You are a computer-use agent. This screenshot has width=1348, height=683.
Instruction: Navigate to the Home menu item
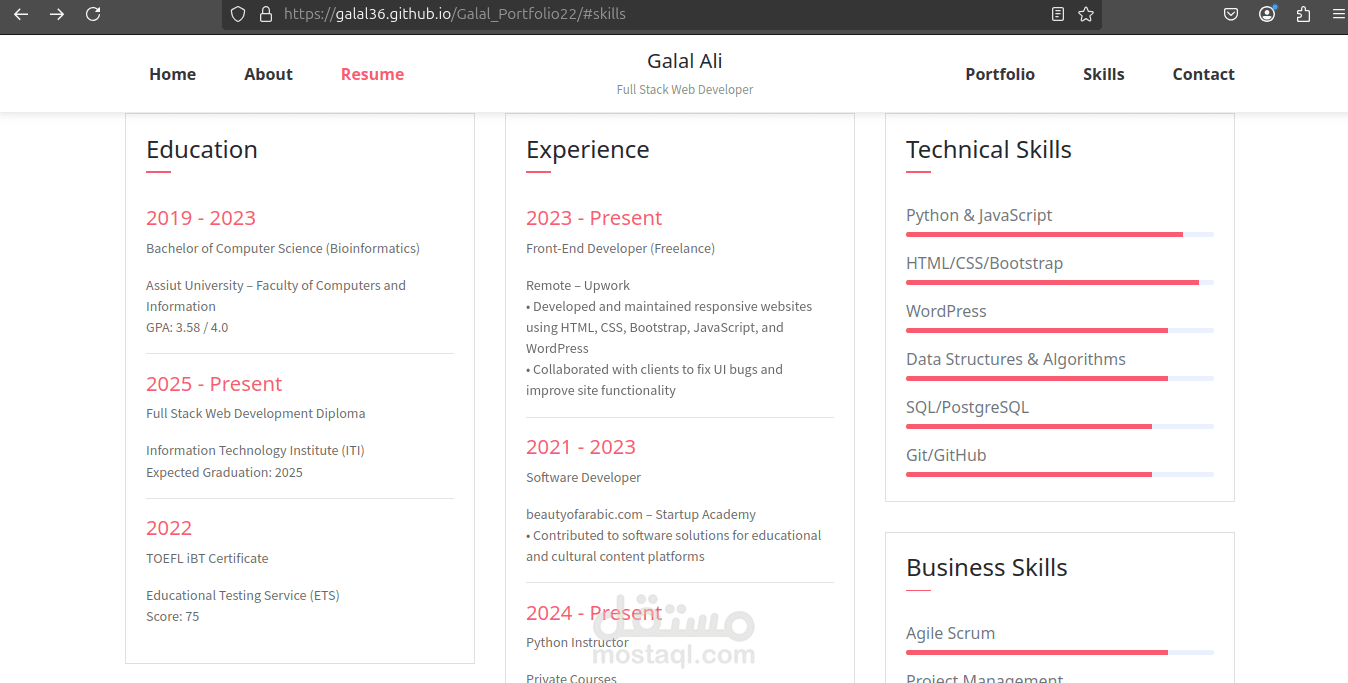173,74
